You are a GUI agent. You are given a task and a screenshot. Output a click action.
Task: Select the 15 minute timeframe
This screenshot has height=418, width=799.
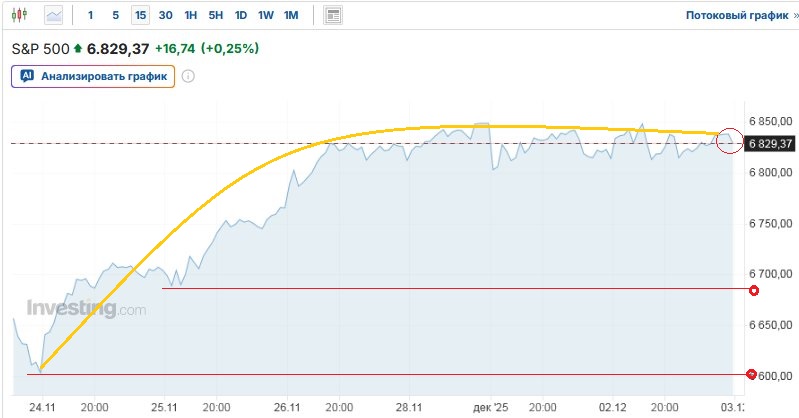(x=140, y=16)
